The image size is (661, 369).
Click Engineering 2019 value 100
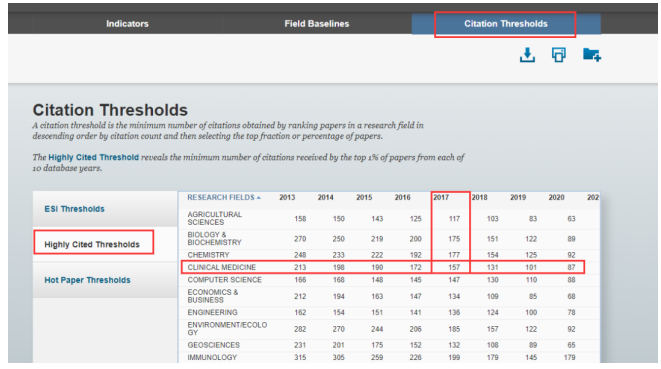[x=531, y=312]
